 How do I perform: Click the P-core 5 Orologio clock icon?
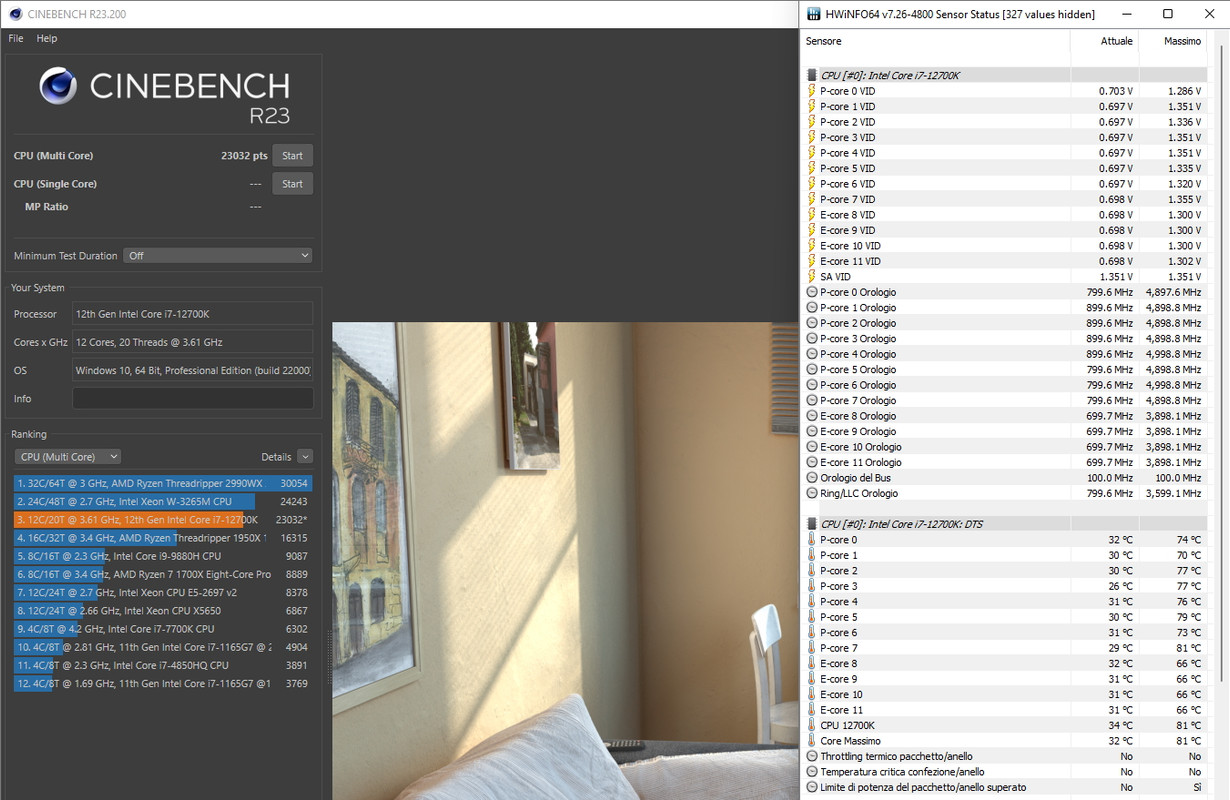[811, 369]
